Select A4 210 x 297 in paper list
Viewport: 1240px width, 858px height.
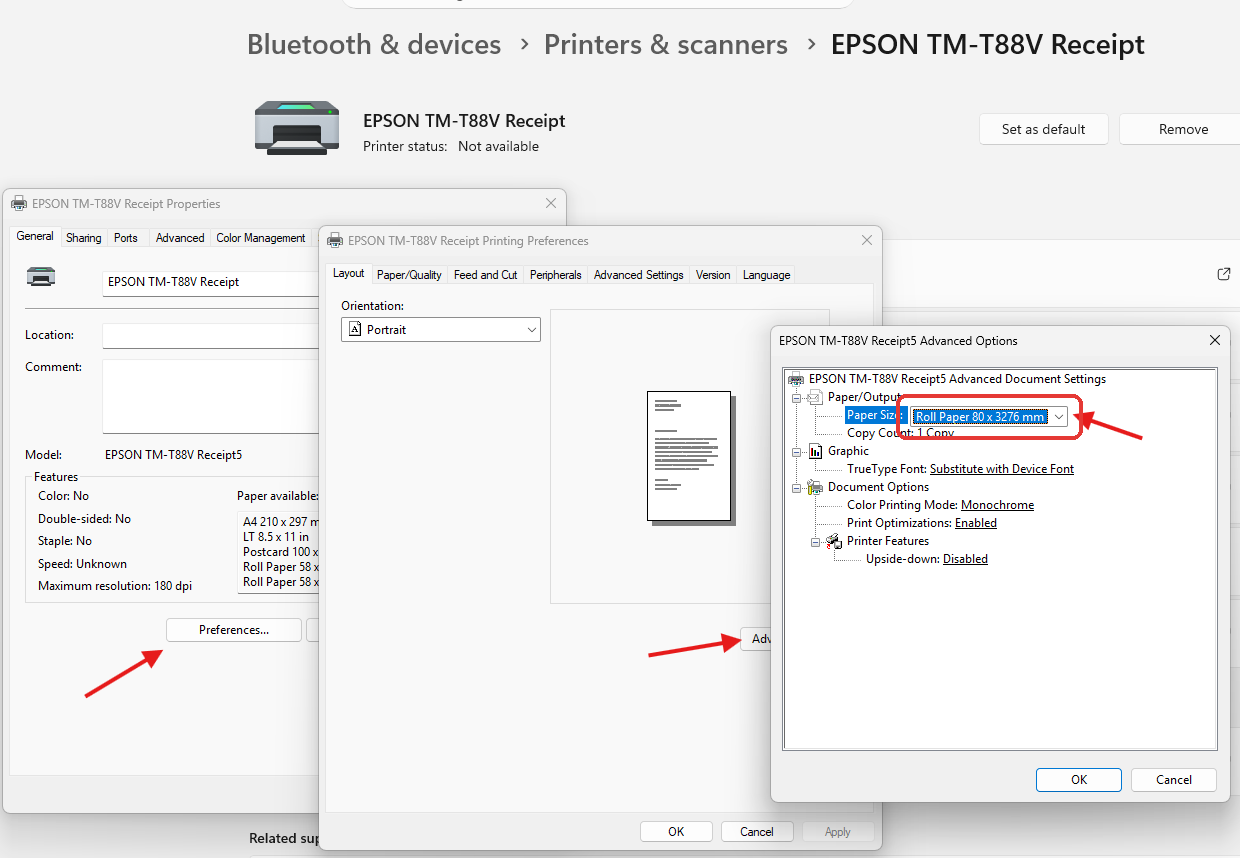(281, 521)
